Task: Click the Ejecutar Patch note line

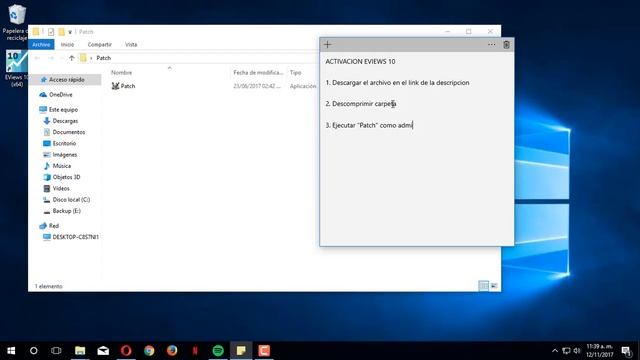Action: pyautogui.click(x=369, y=125)
